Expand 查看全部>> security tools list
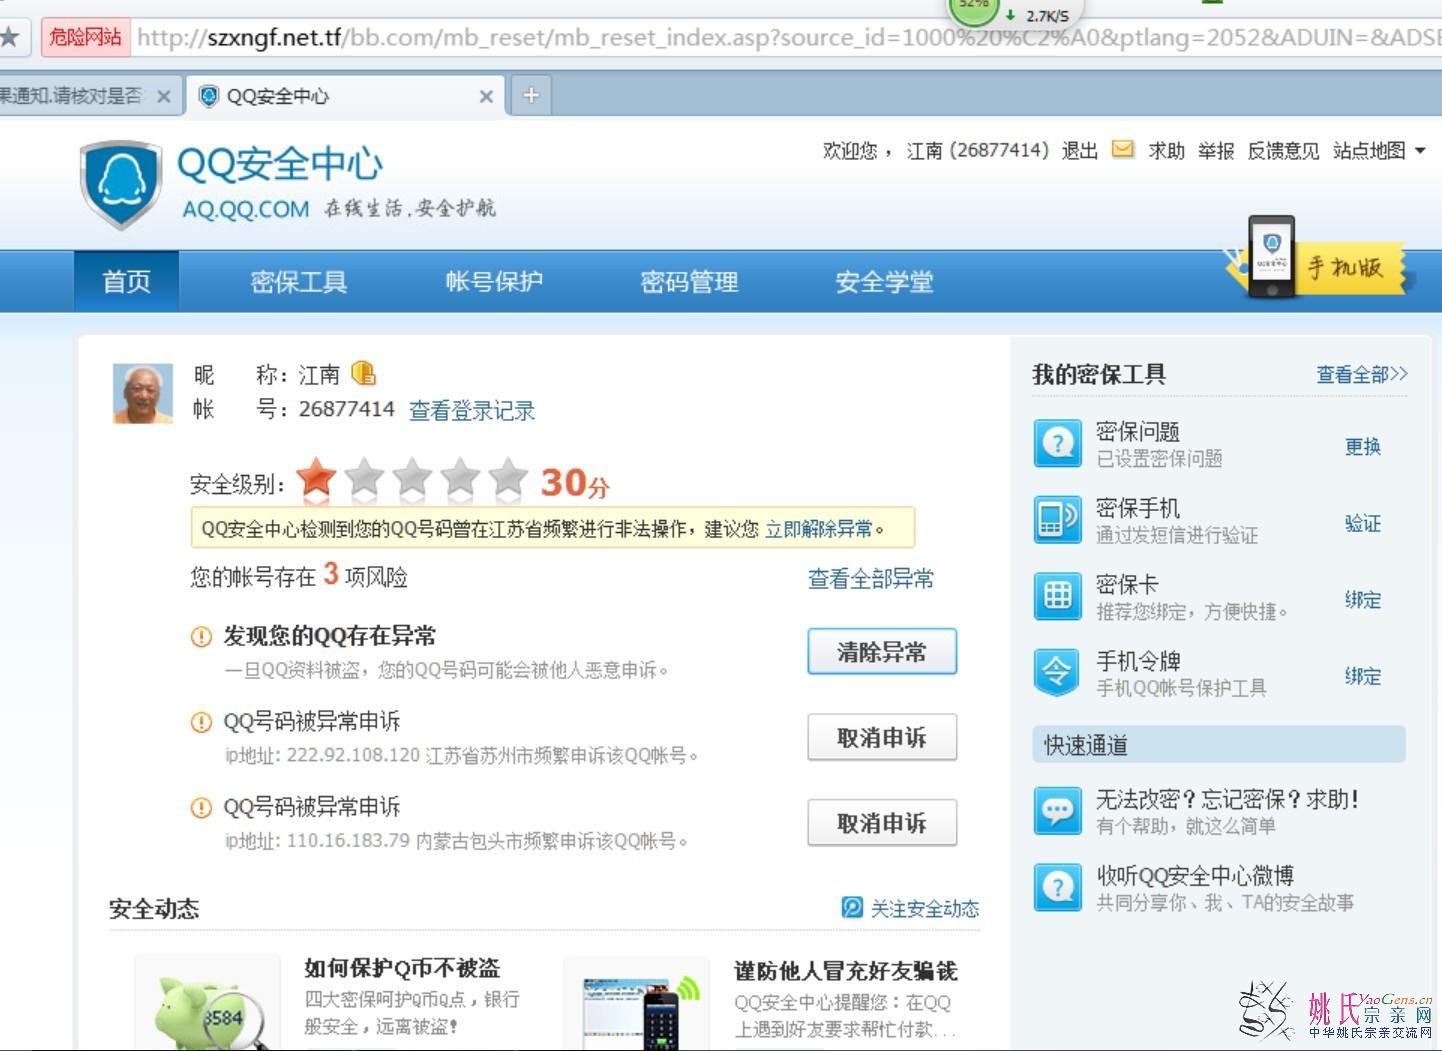The height and width of the screenshot is (1051, 1442). click(1361, 374)
